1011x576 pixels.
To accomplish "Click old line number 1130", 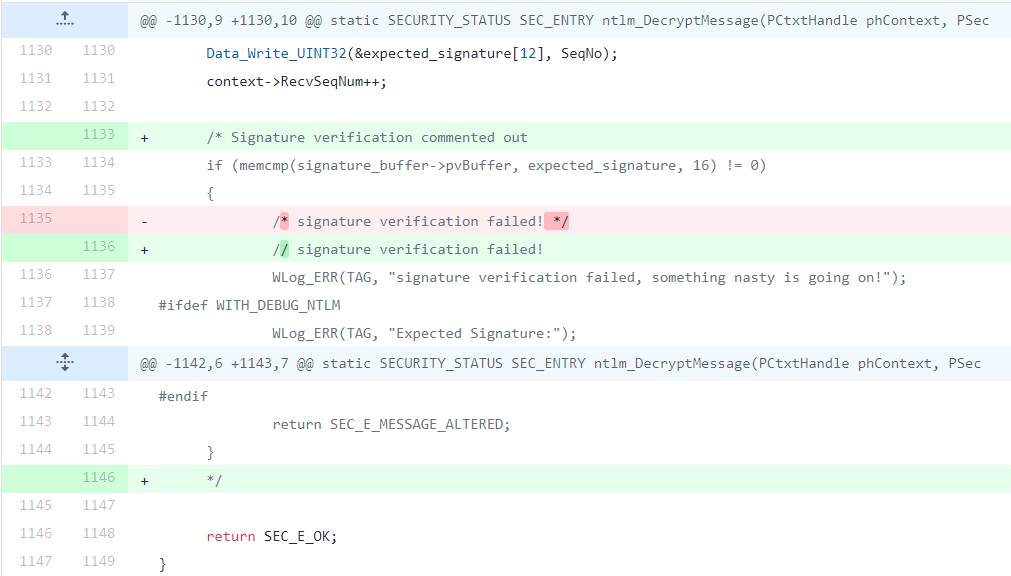I will click(x=35, y=50).
